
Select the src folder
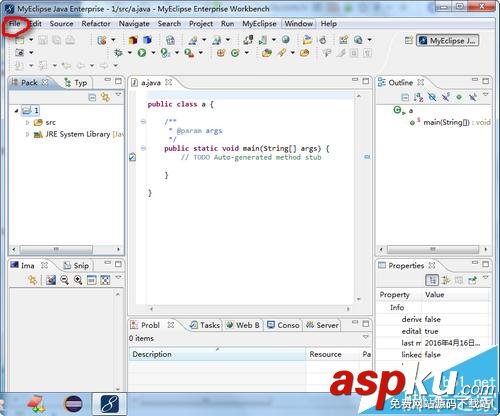[45, 122]
